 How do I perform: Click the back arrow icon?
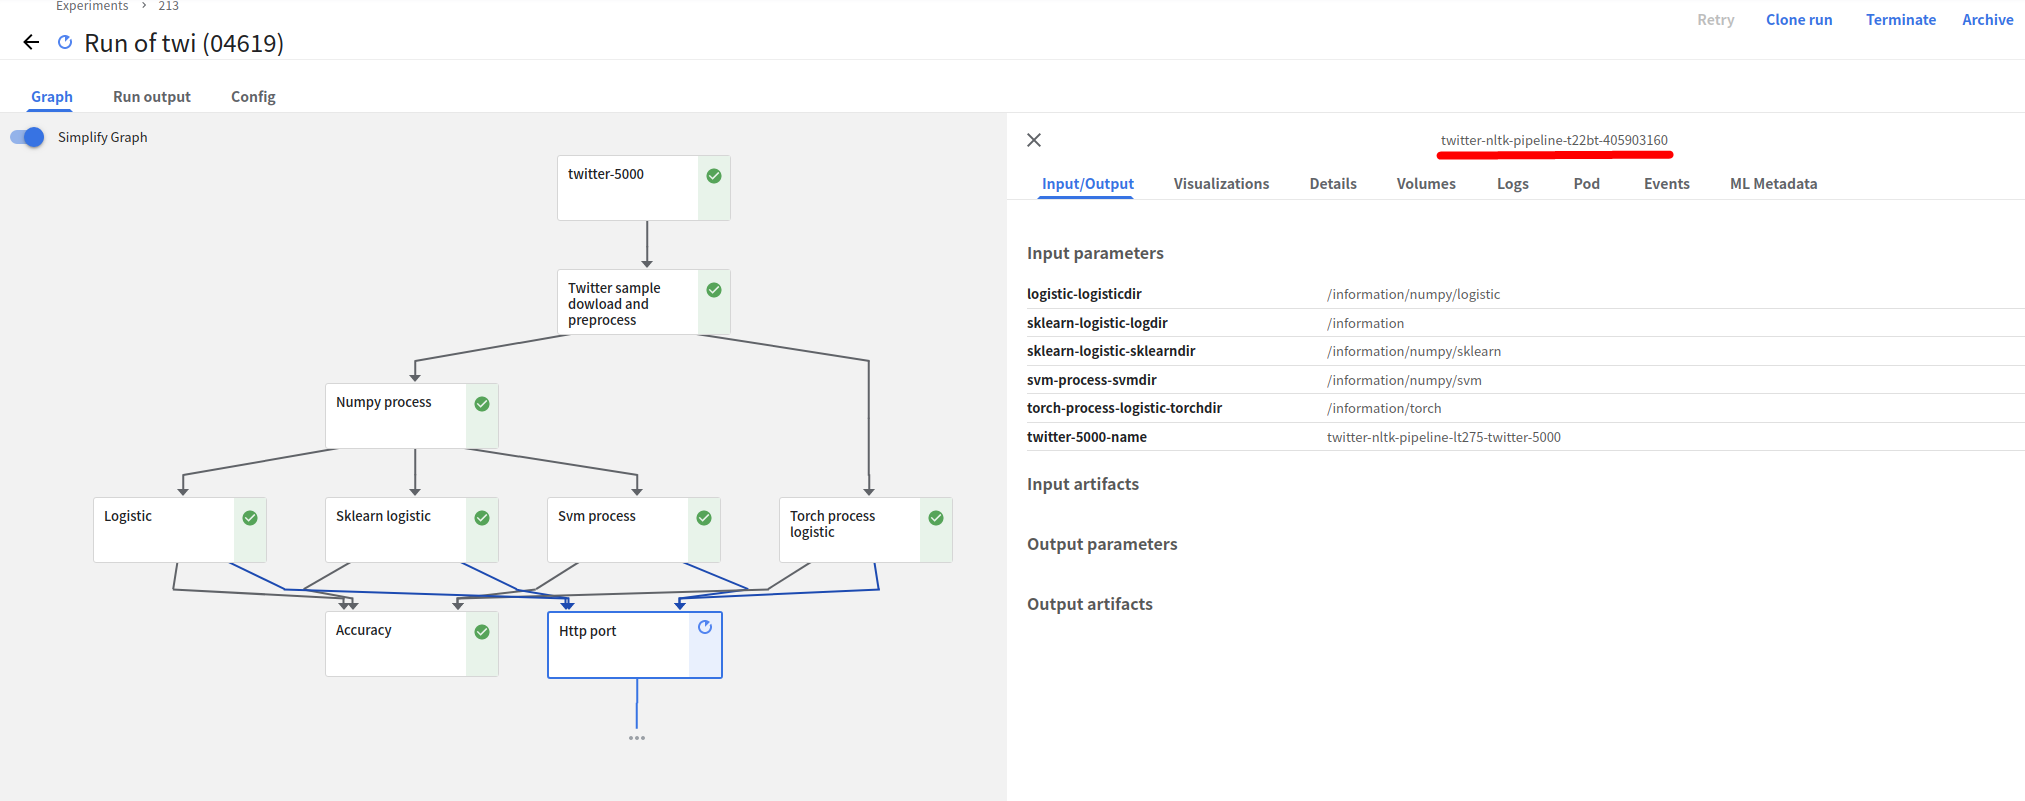pos(31,42)
